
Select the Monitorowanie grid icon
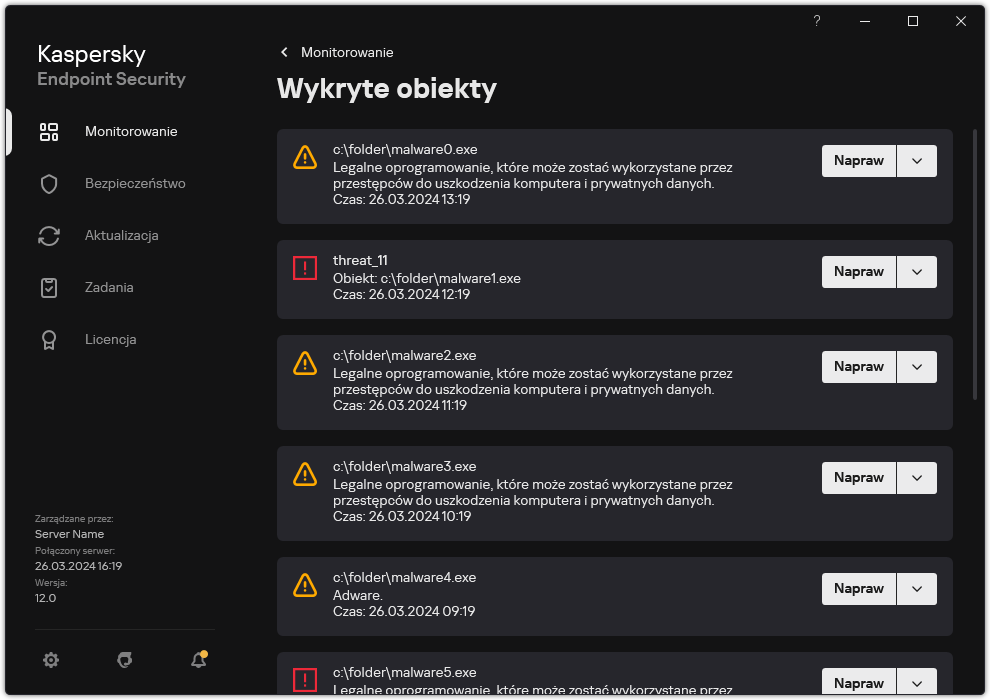point(49,131)
